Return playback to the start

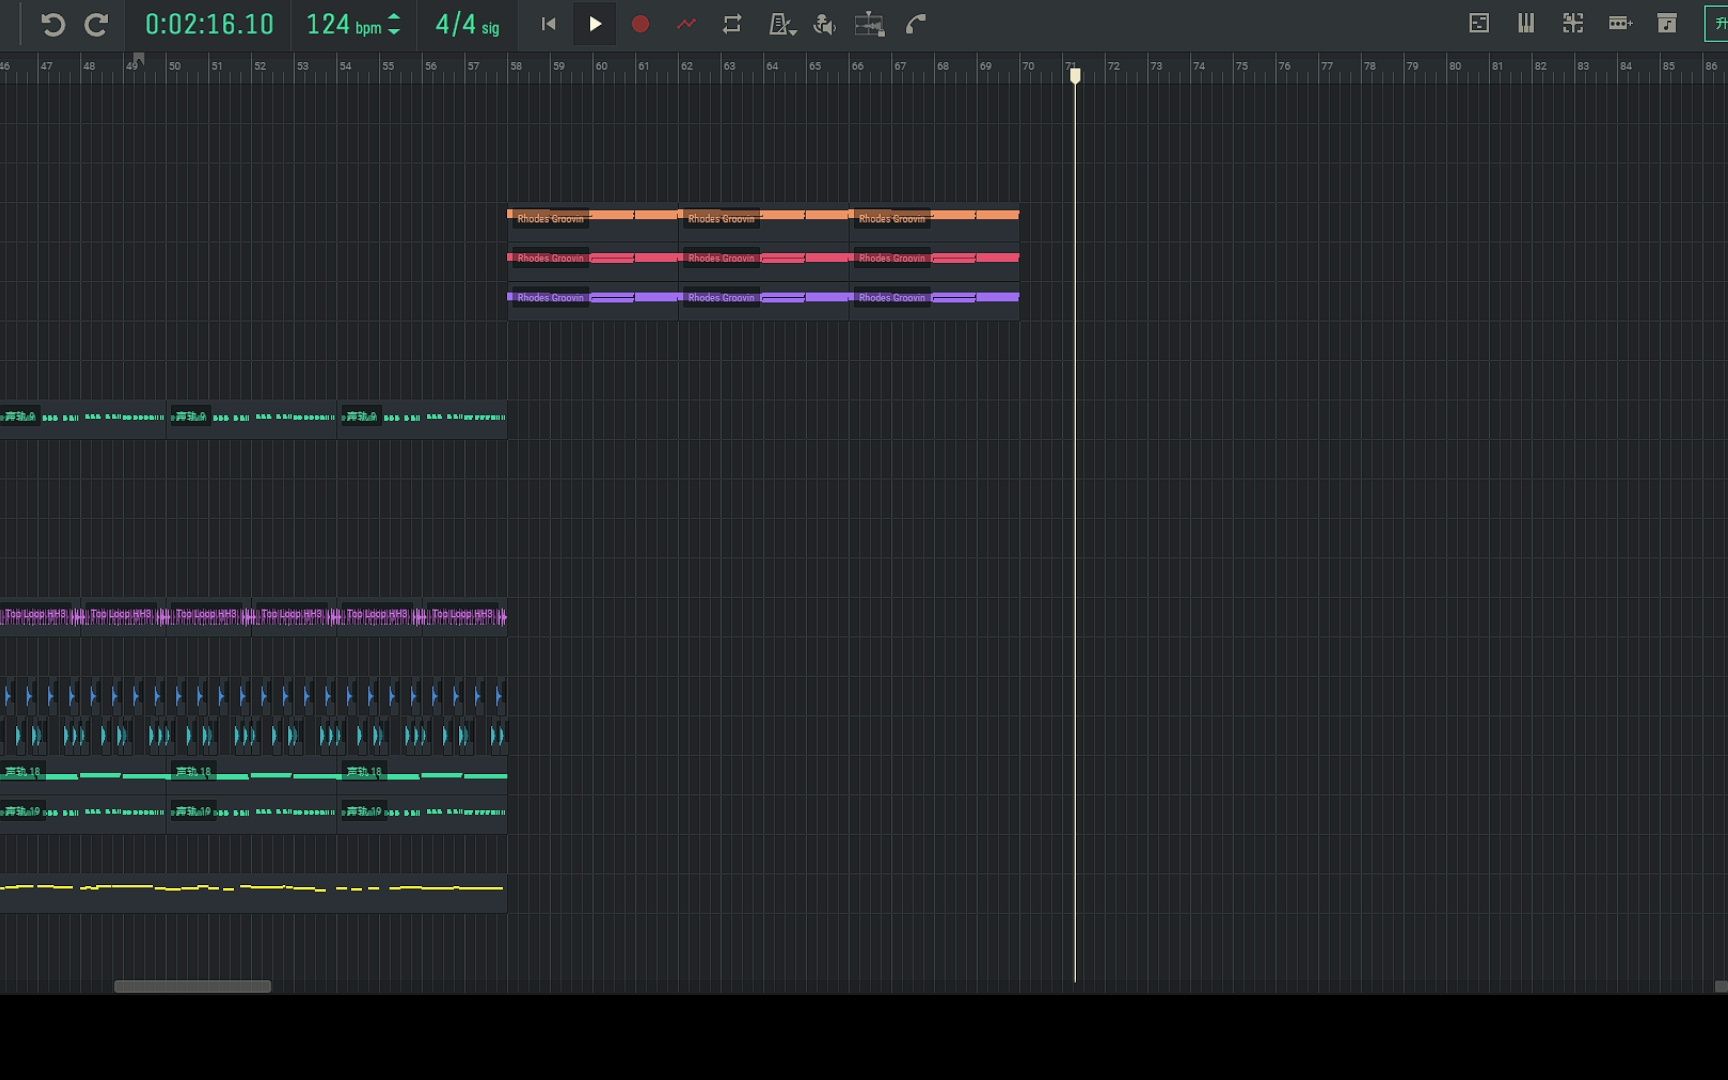tap(548, 24)
